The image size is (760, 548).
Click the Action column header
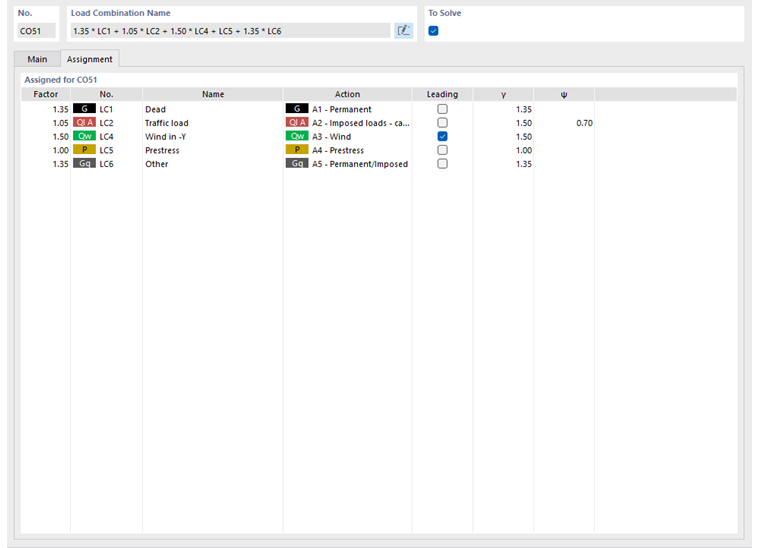click(x=348, y=94)
